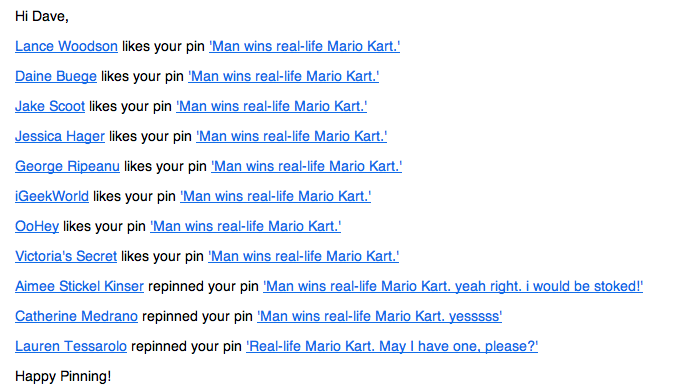Image resolution: width=685 pixels, height=390 pixels.
Task: Open Aimee Stickel Kinser's profile link
Action: pos(80,286)
